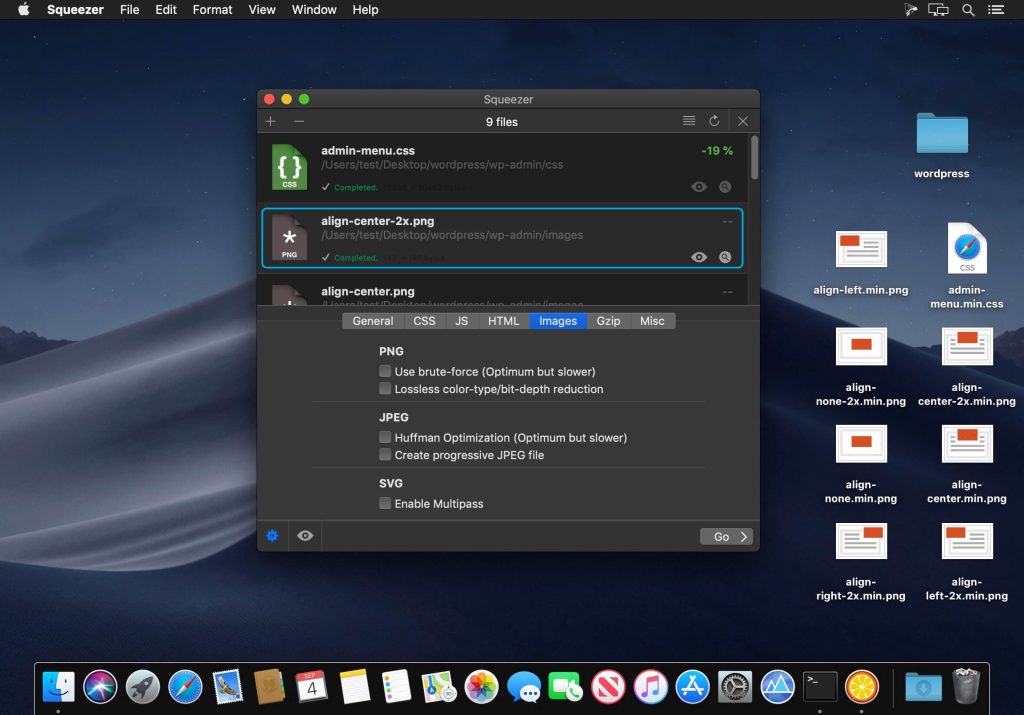The height and width of the screenshot is (715, 1024).
Task: Click the blue settings gear icon
Action: click(x=272, y=536)
